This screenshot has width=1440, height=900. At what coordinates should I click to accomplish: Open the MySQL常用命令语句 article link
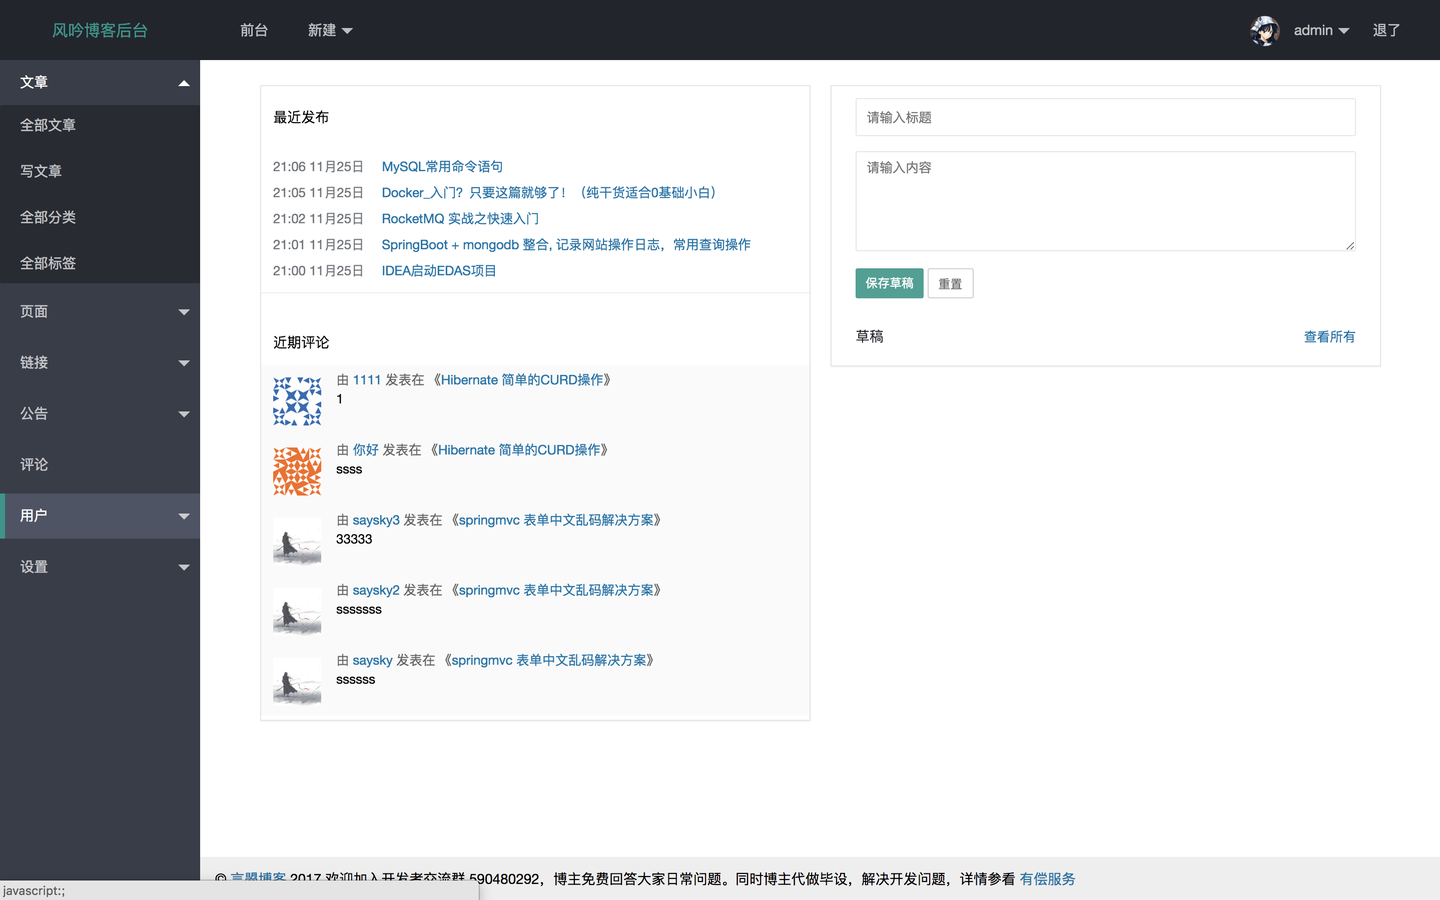(x=442, y=166)
